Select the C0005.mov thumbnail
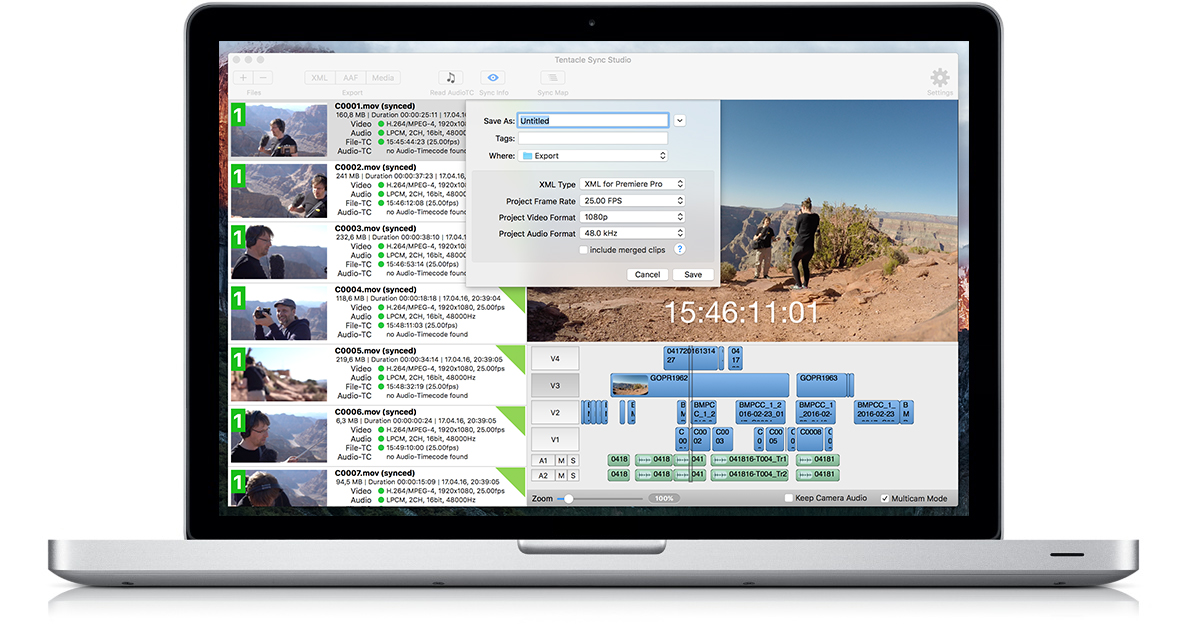The width and height of the screenshot is (1200, 630). point(279,374)
